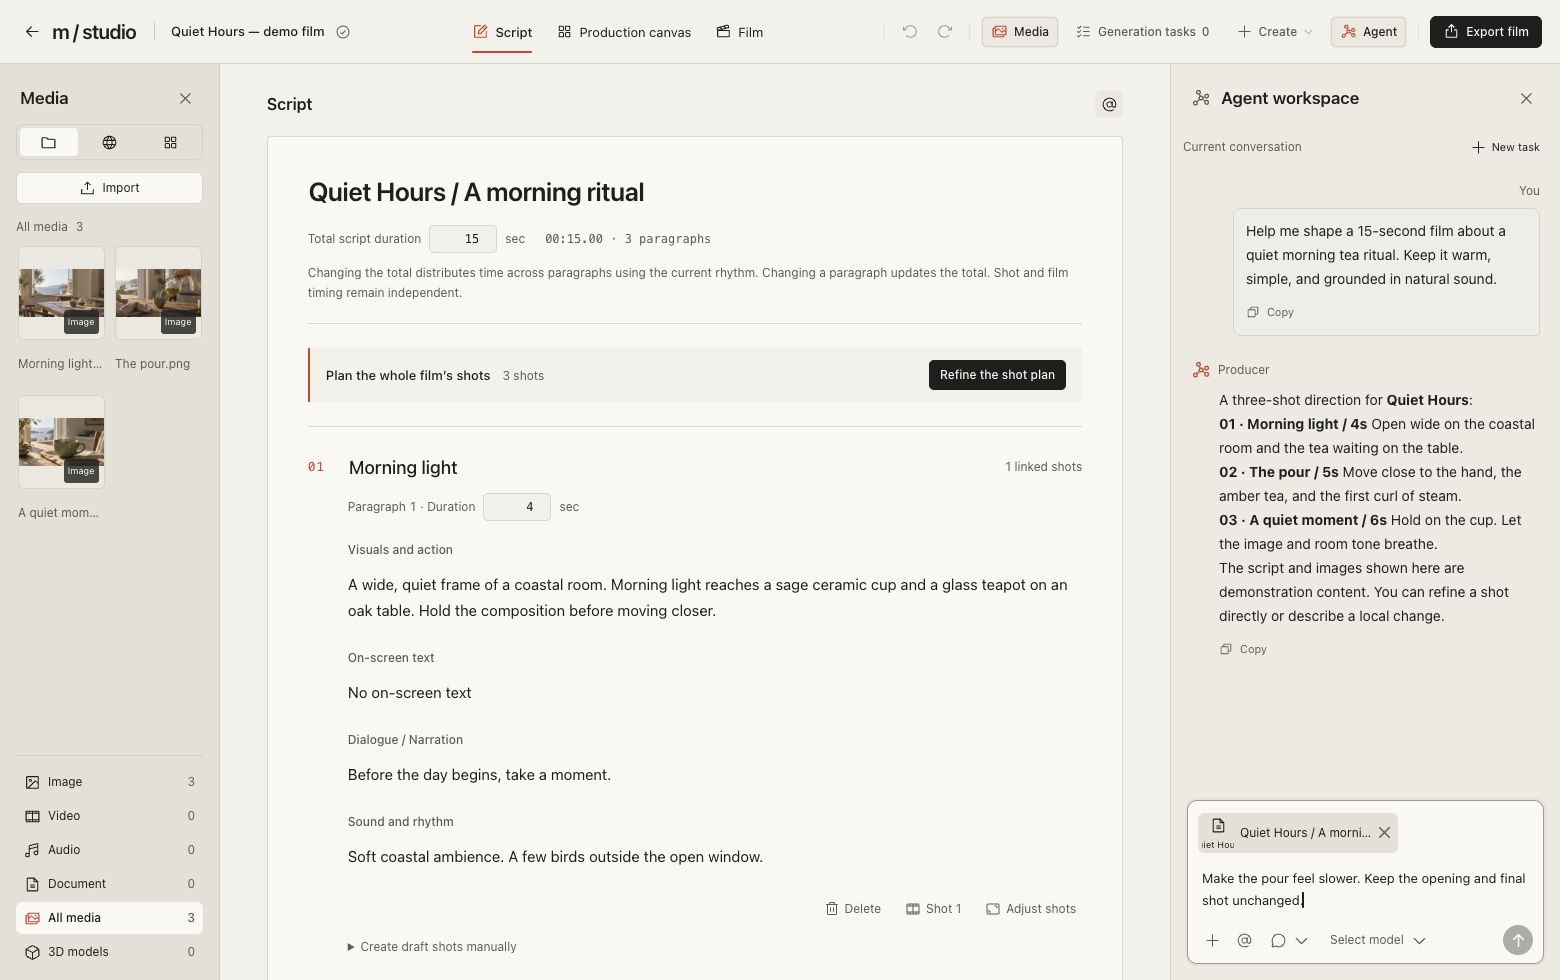
Task: Open Generation tasks list
Action: point(1142,32)
